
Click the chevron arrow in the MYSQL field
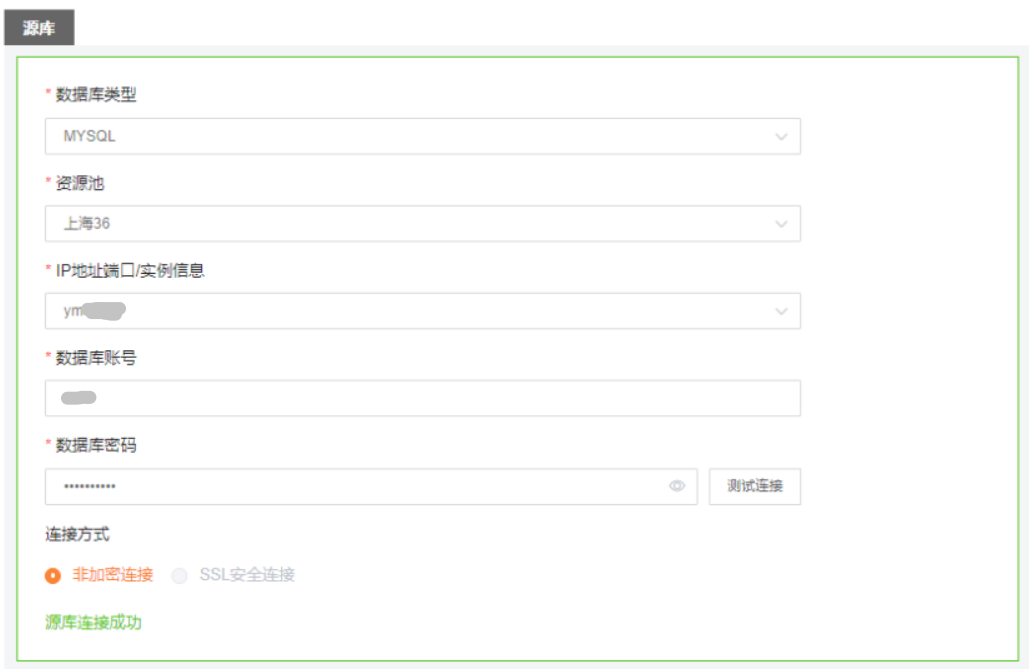pyautogui.click(x=781, y=136)
